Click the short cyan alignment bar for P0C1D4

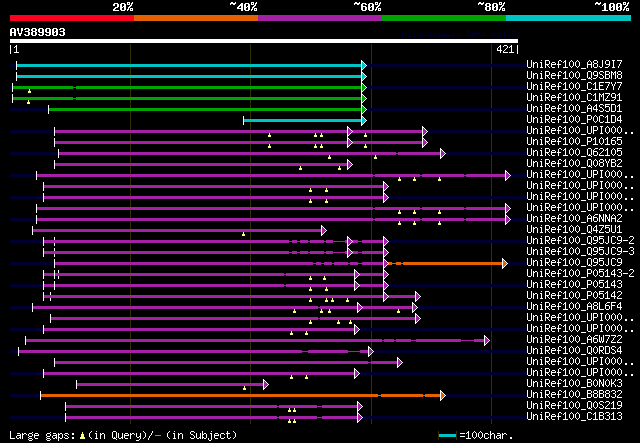click(x=302, y=120)
